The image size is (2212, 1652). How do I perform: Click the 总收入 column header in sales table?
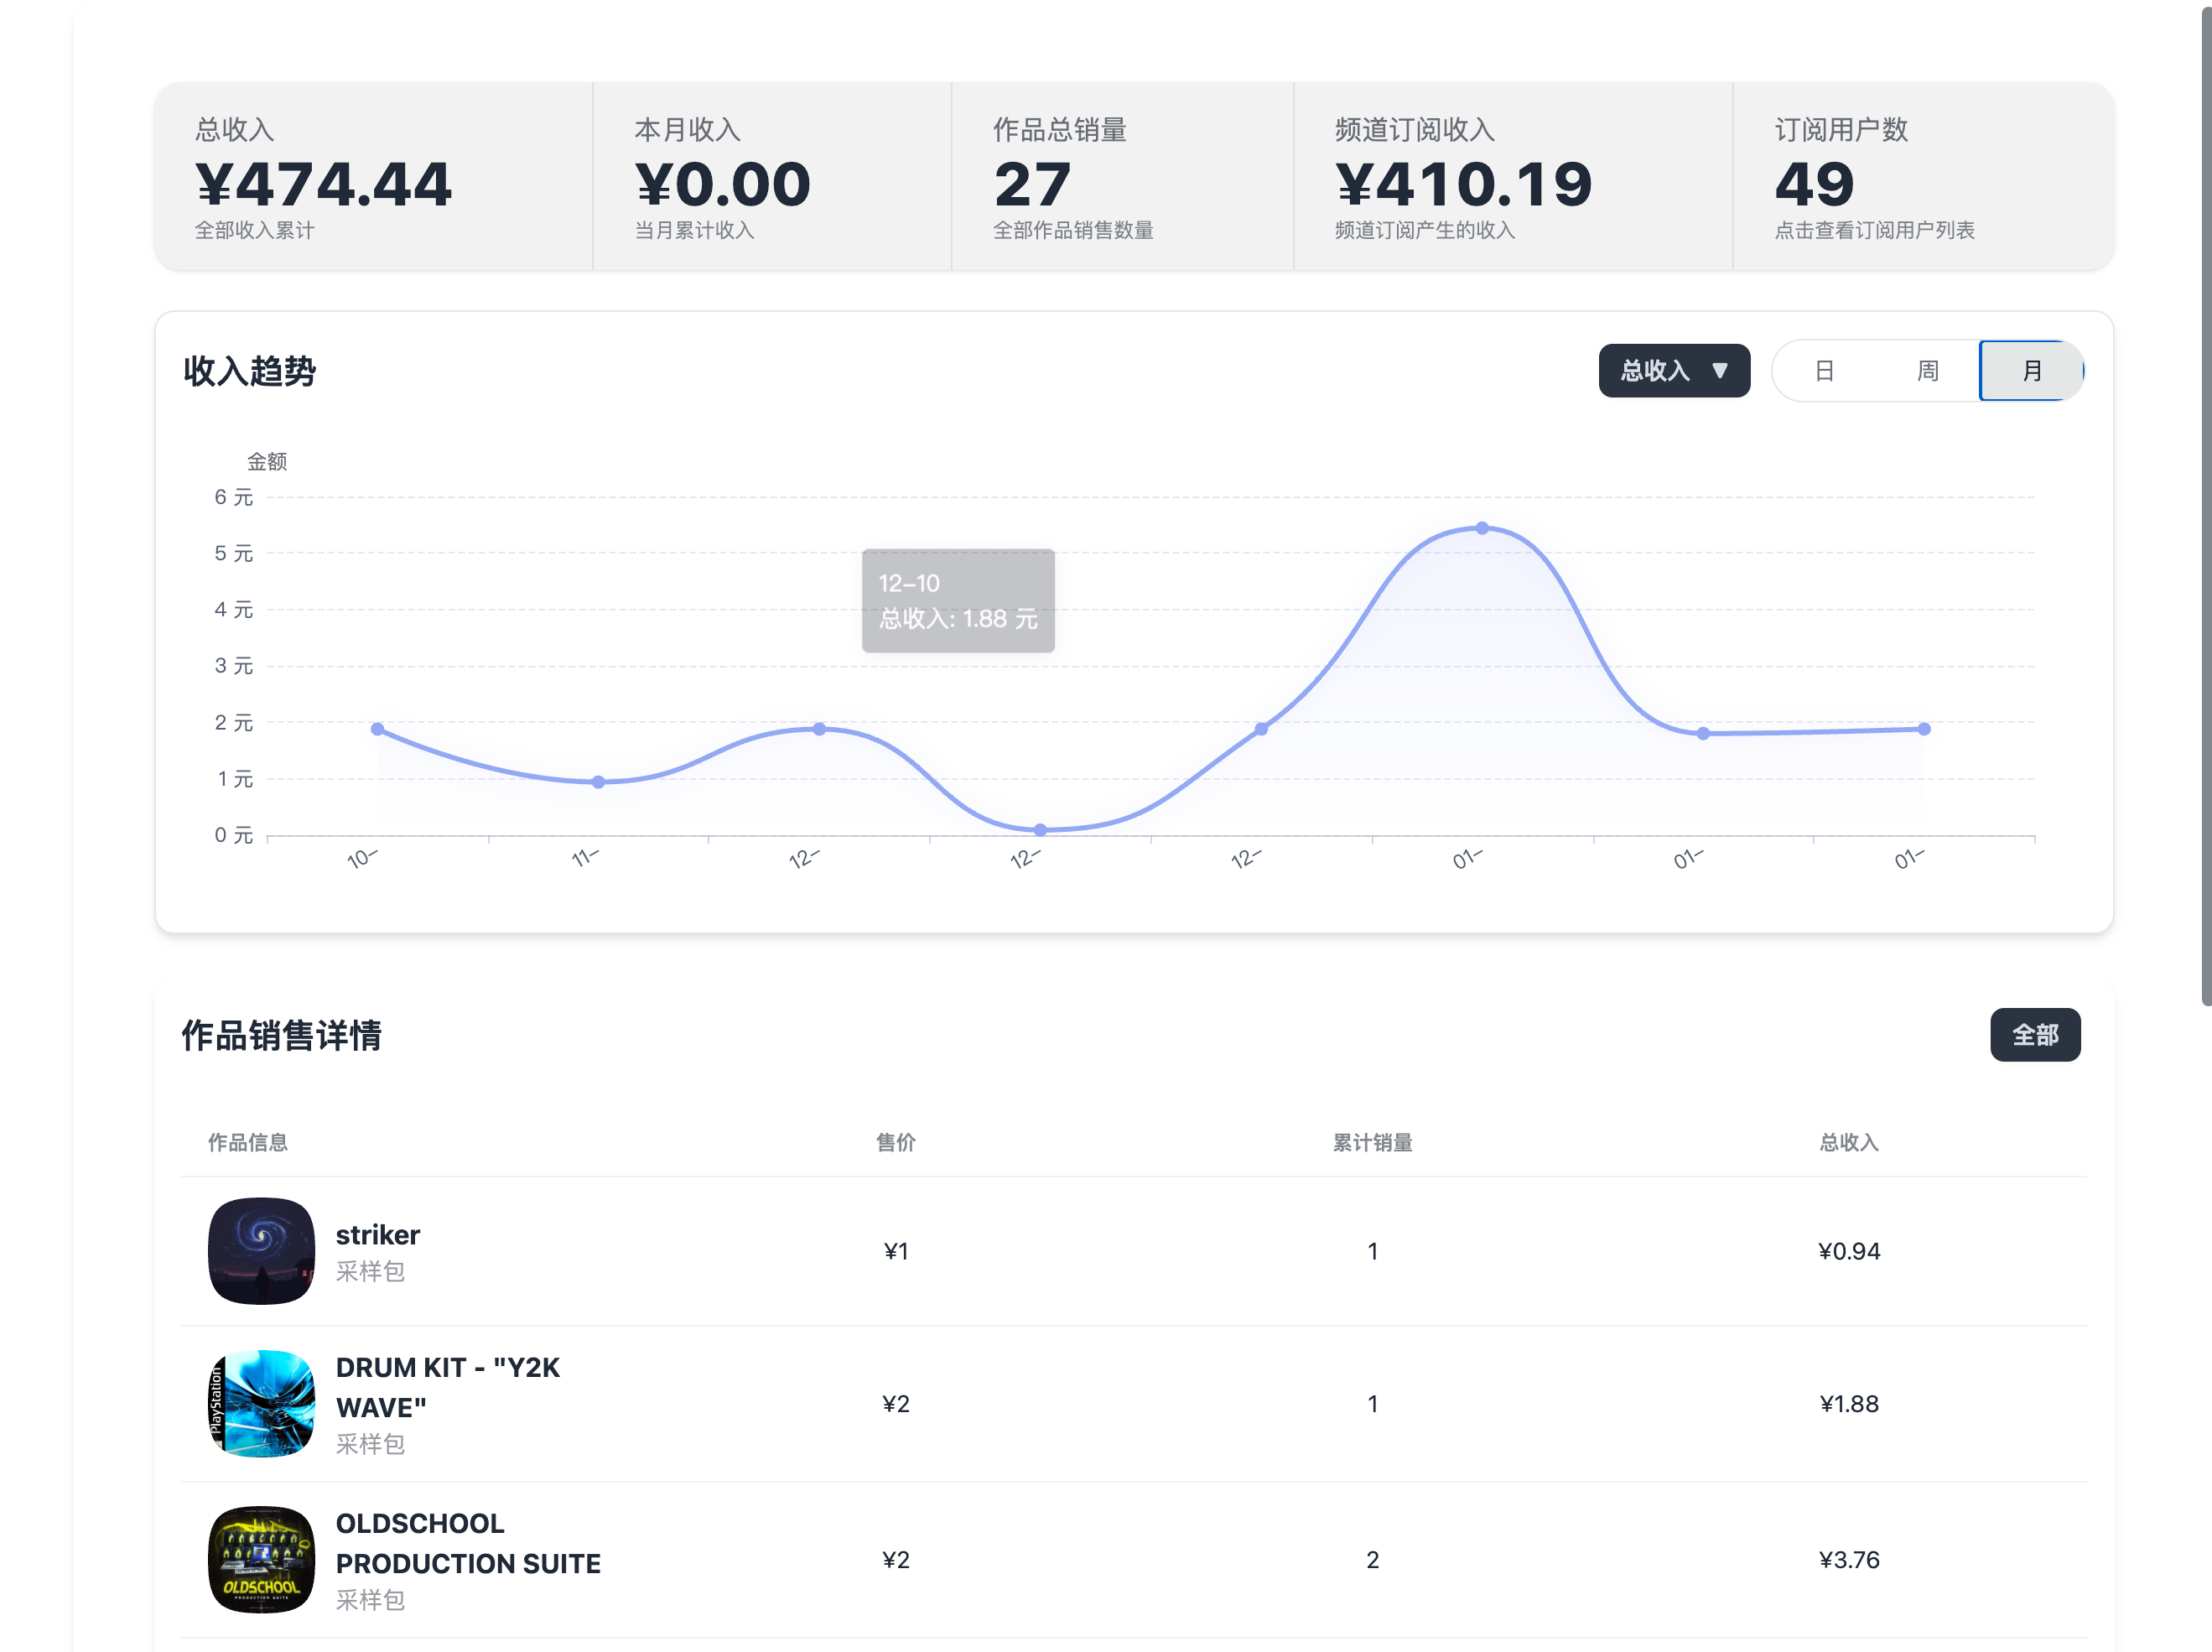click(1849, 1143)
